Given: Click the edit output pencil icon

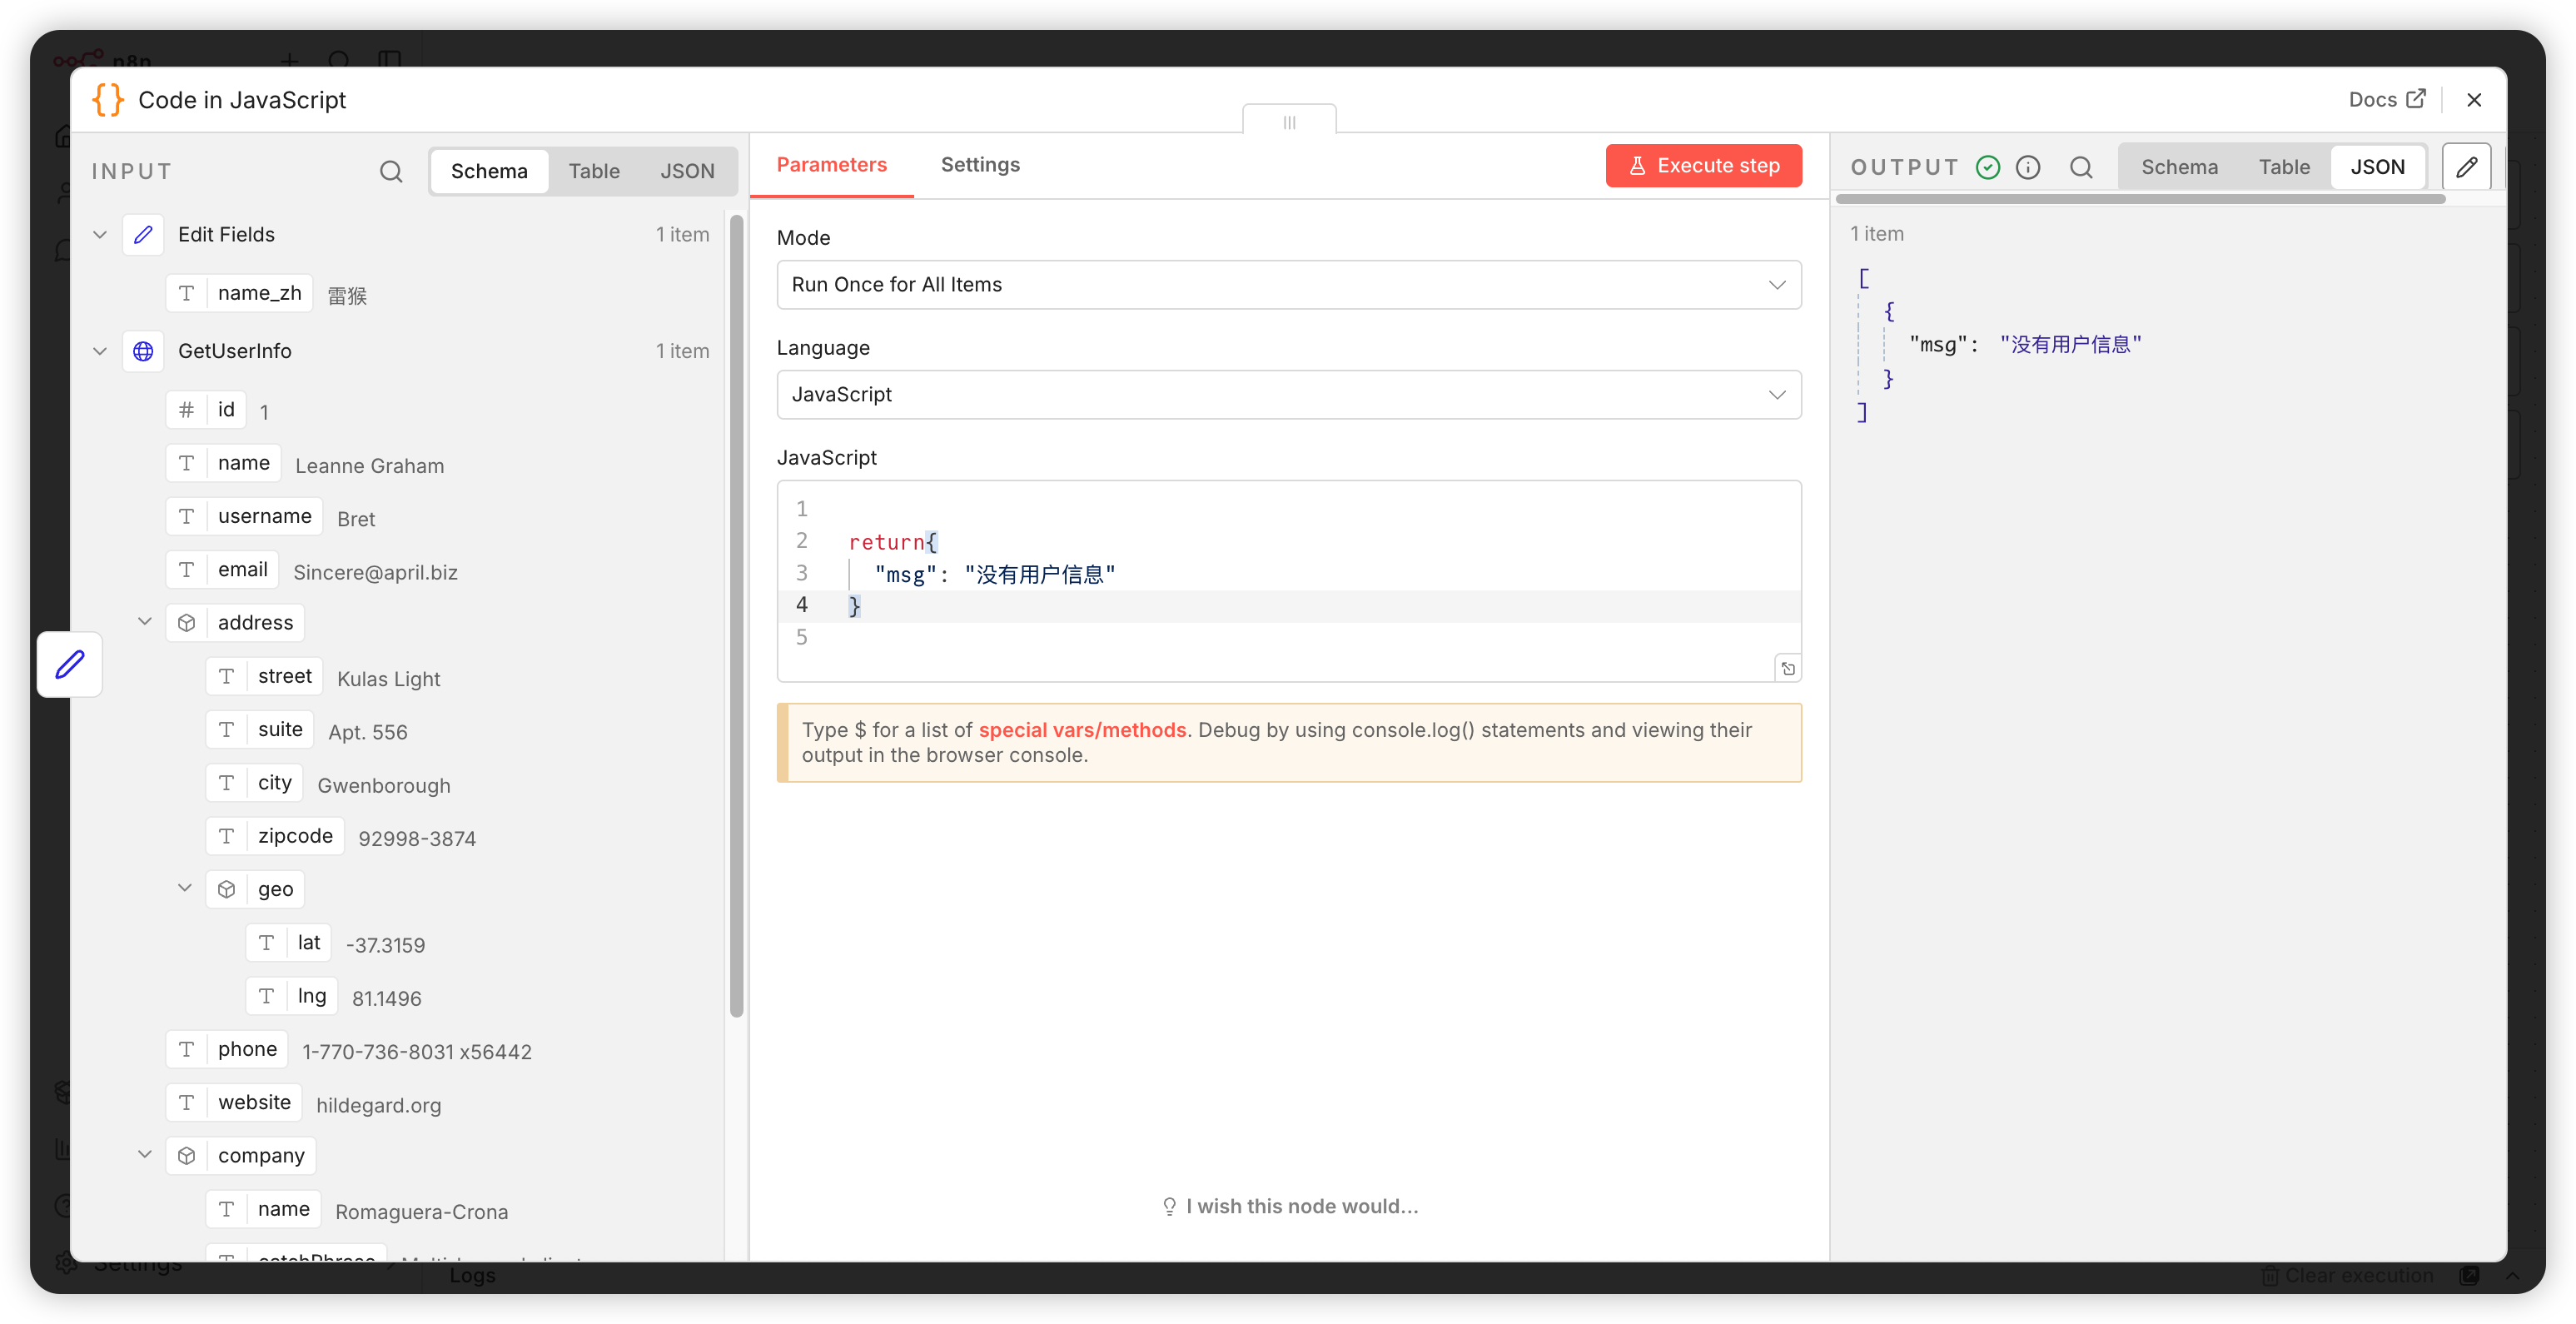Looking at the screenshot, I should [2466, 167].
